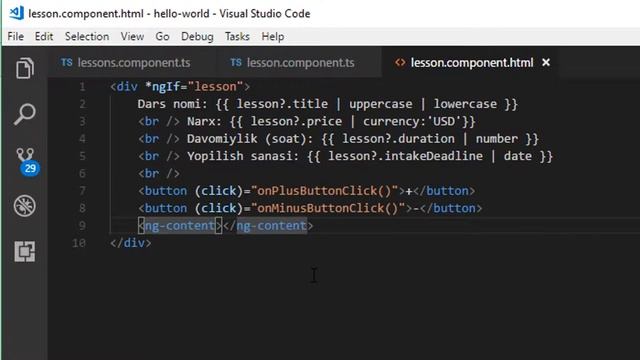Viewport: 640px width, 360px height.
Task: Click the 'date' pipe on line 5
Action: (x=518, y=156)
